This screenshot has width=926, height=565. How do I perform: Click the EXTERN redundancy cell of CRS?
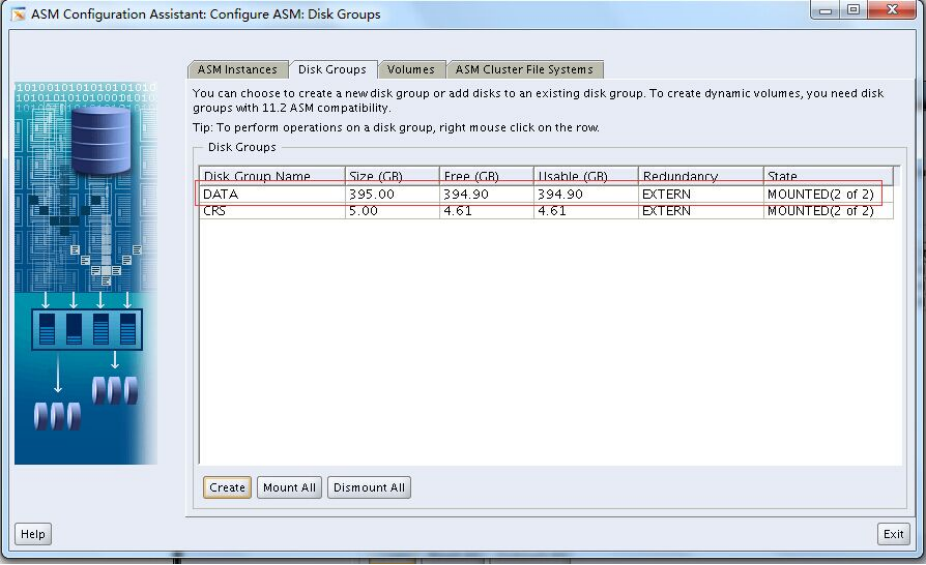[700, 211]
